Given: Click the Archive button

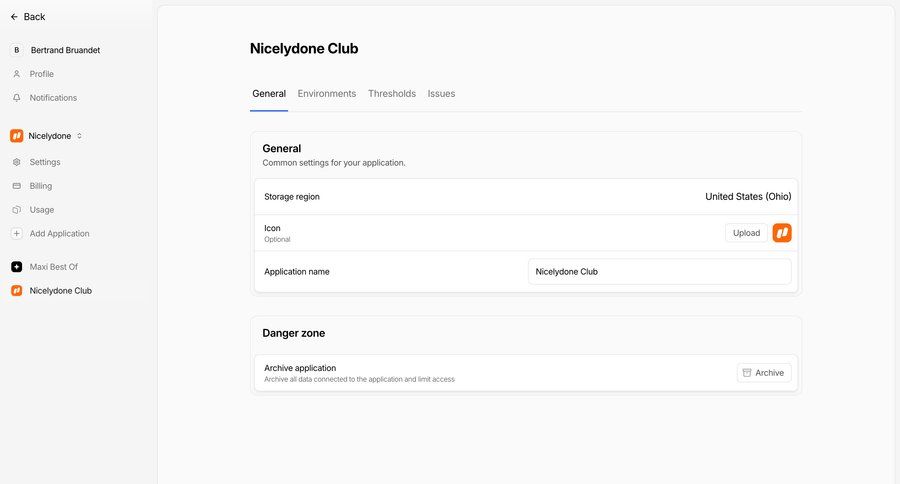Looking at the screenshot, I should coord(764,373).
